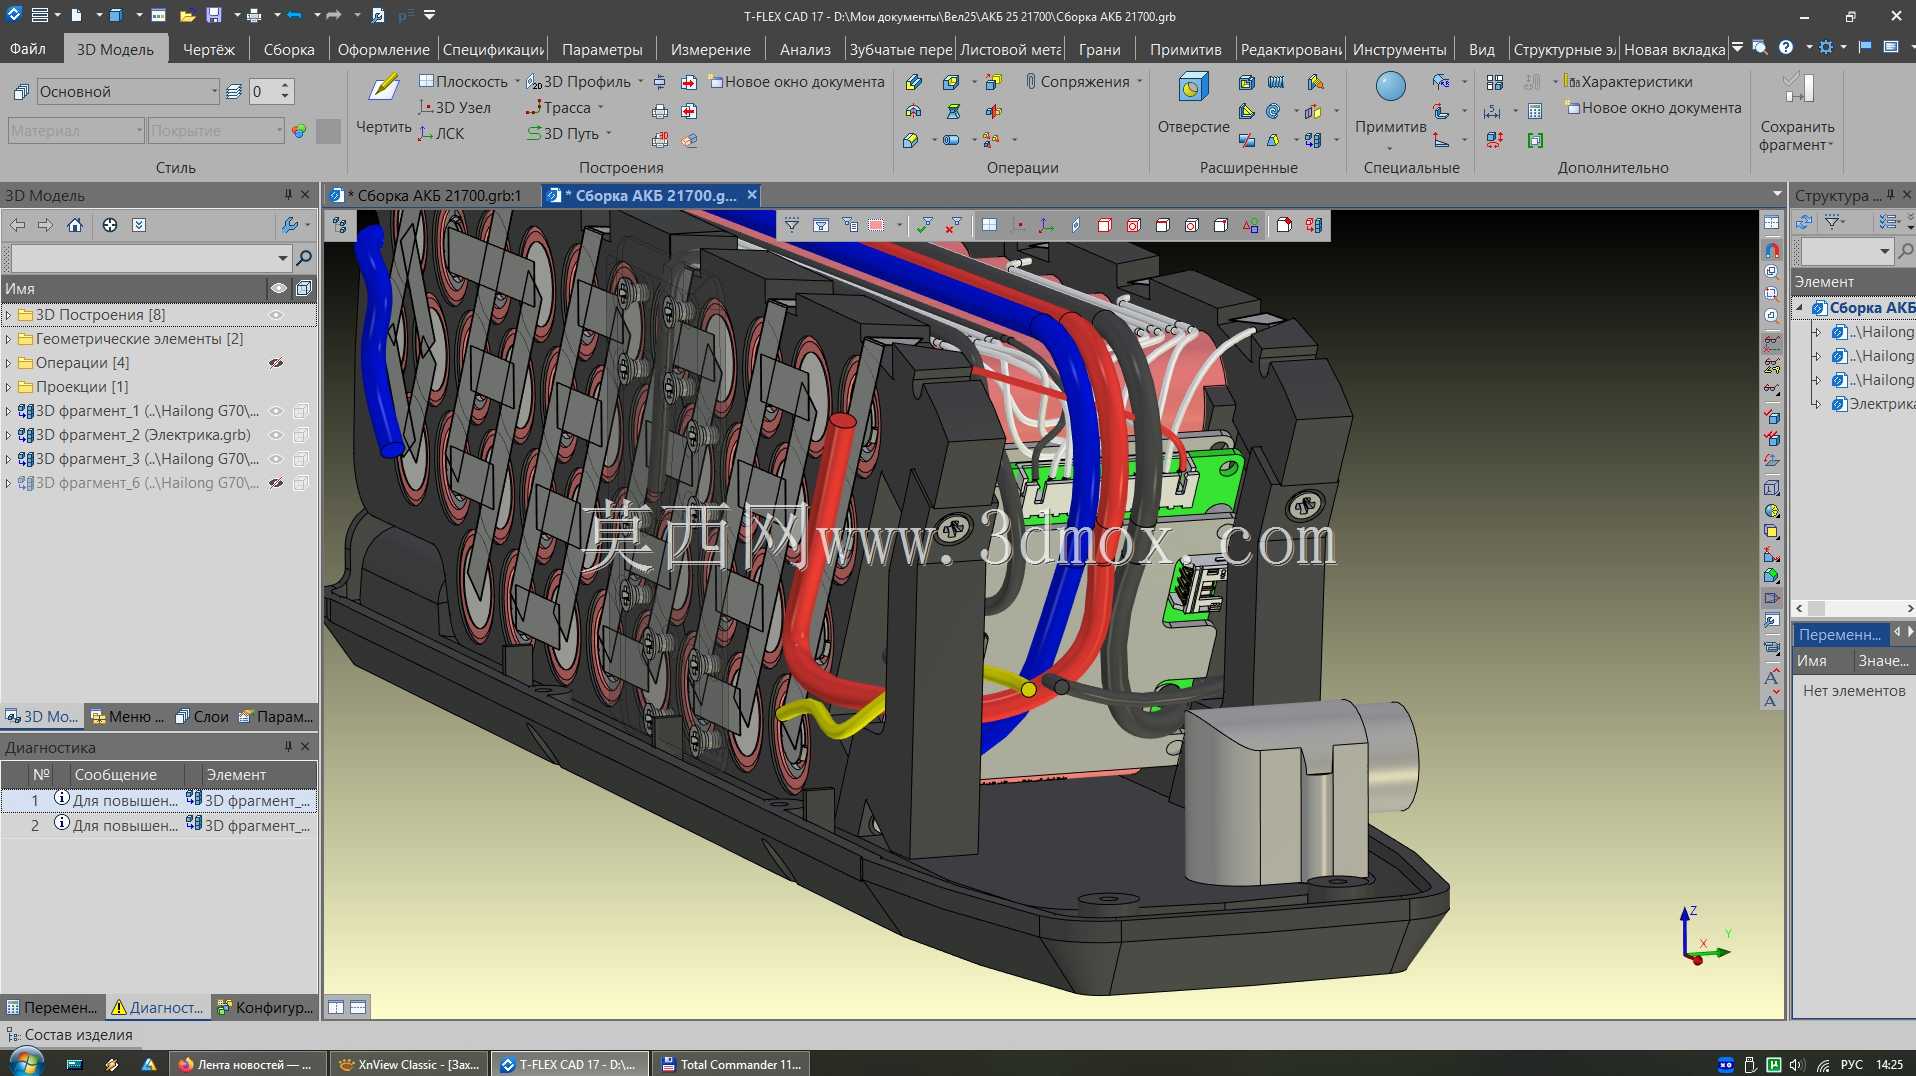The image size is (1916, 1076).
Task: Open Total Commander from the taskbar
Action: tap(732, 1064)
